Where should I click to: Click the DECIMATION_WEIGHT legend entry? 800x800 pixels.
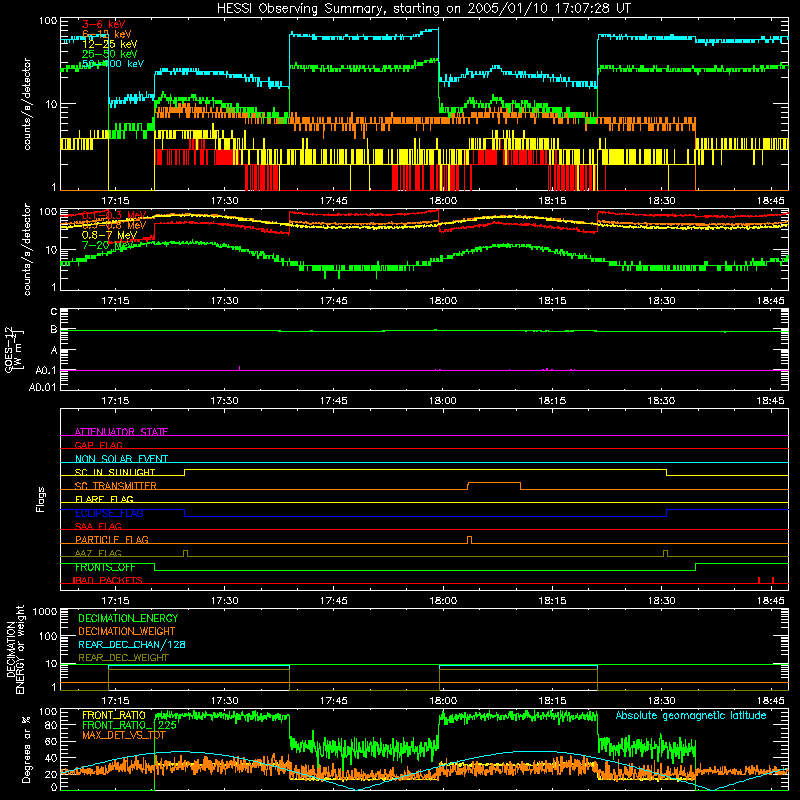127,631
